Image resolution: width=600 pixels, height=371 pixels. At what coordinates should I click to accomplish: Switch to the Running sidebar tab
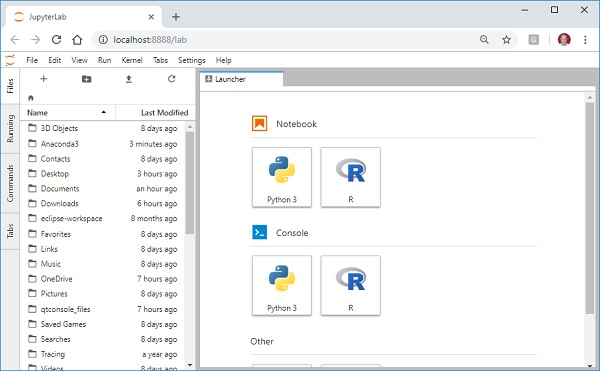coord(10,129)
